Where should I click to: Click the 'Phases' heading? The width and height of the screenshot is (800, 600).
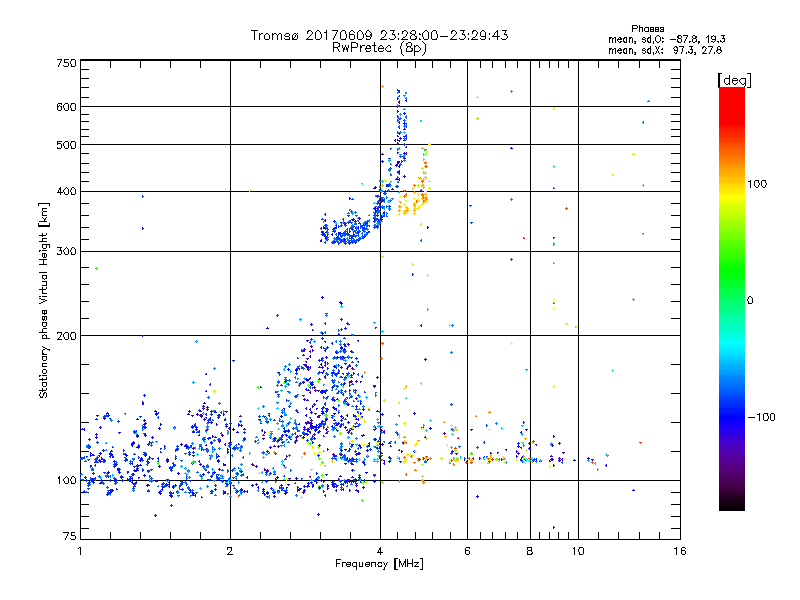pyautogui.click(x=647, y=29)
